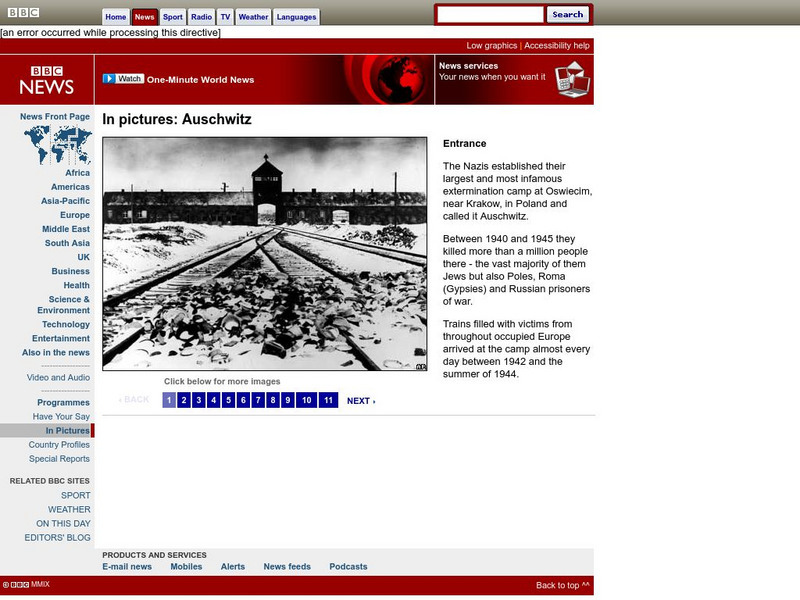Go to gallery image 2
The width and height of the screenshot is (800, 600).
pyautogui.click(x=184, y=400)
